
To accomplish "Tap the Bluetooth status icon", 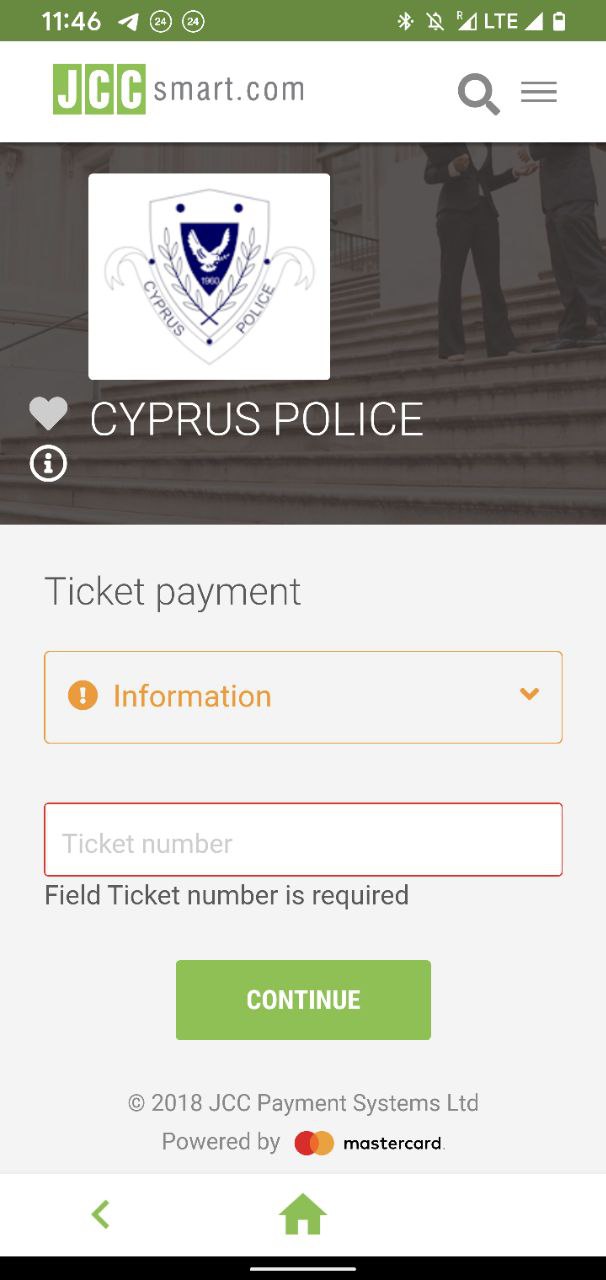I will [x=405, y=21].
